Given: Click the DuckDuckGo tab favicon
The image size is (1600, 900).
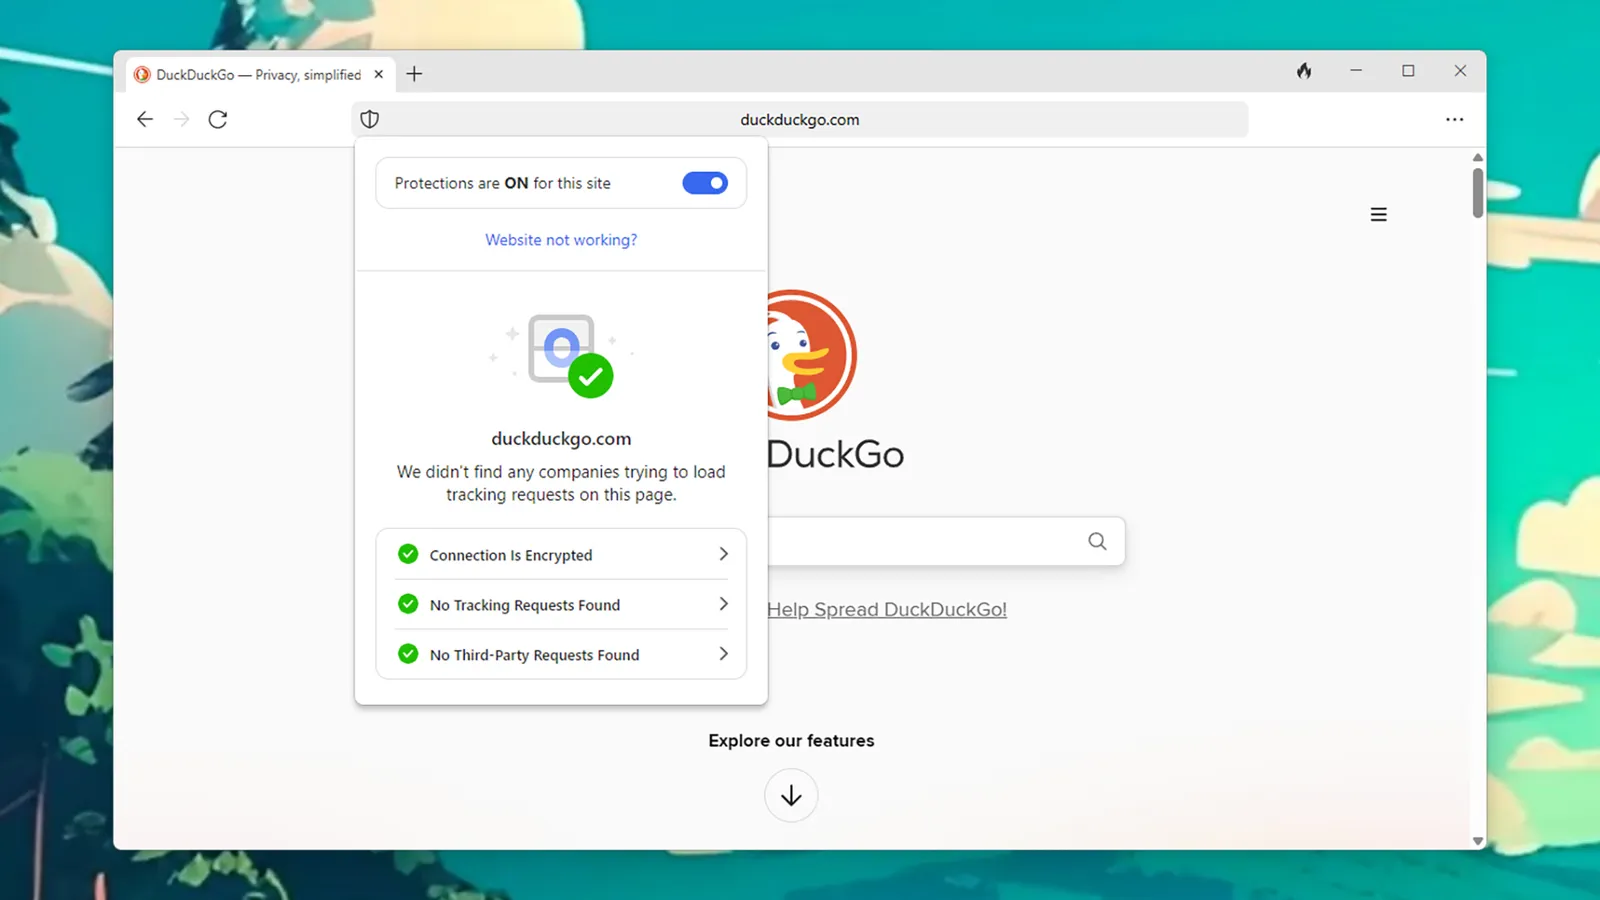Looking at the screenshot, I should click(x=142, y=74).
